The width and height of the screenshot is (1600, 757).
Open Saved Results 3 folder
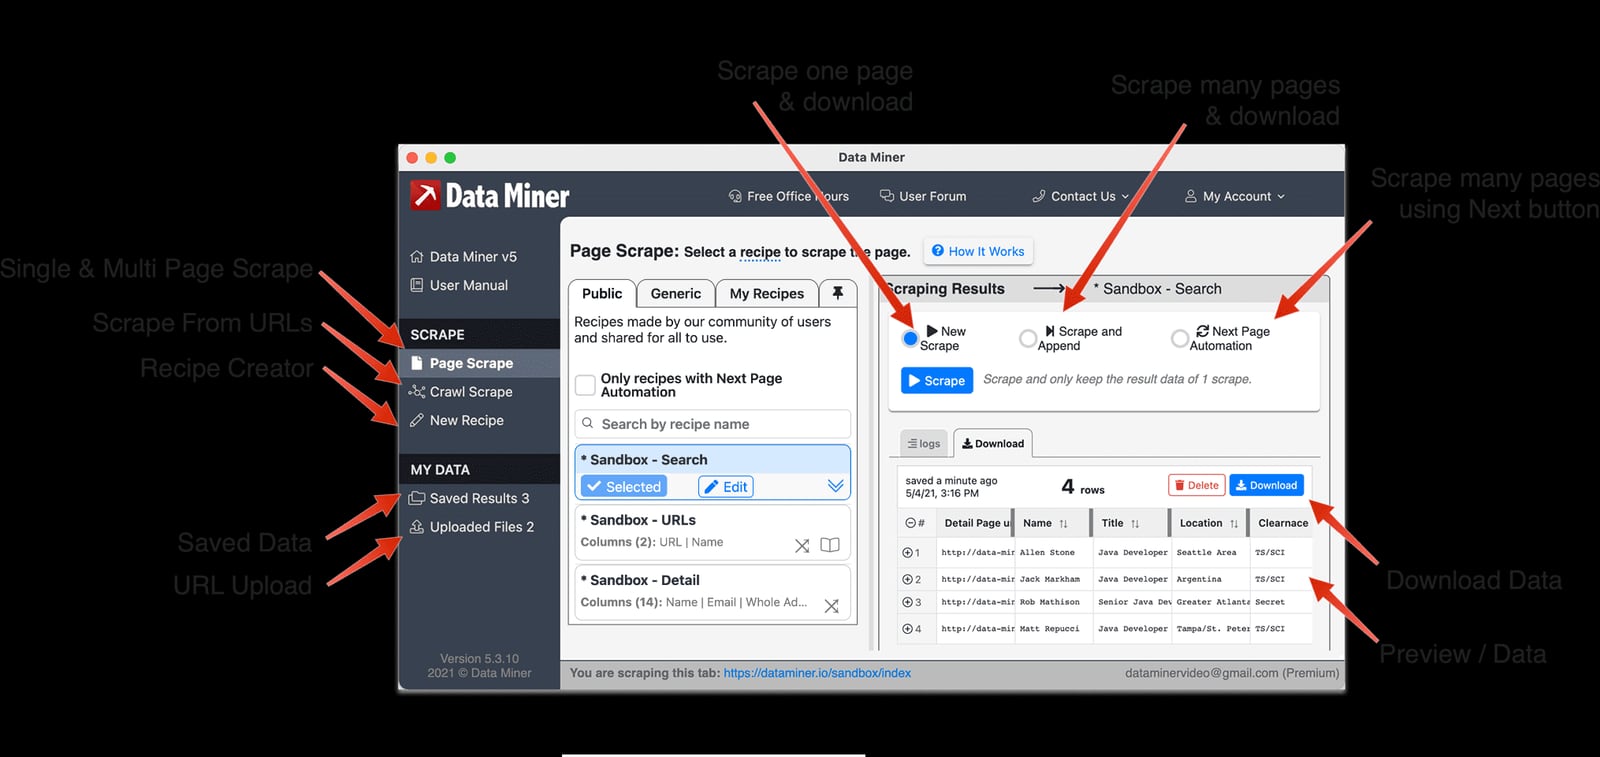(469, 498)
